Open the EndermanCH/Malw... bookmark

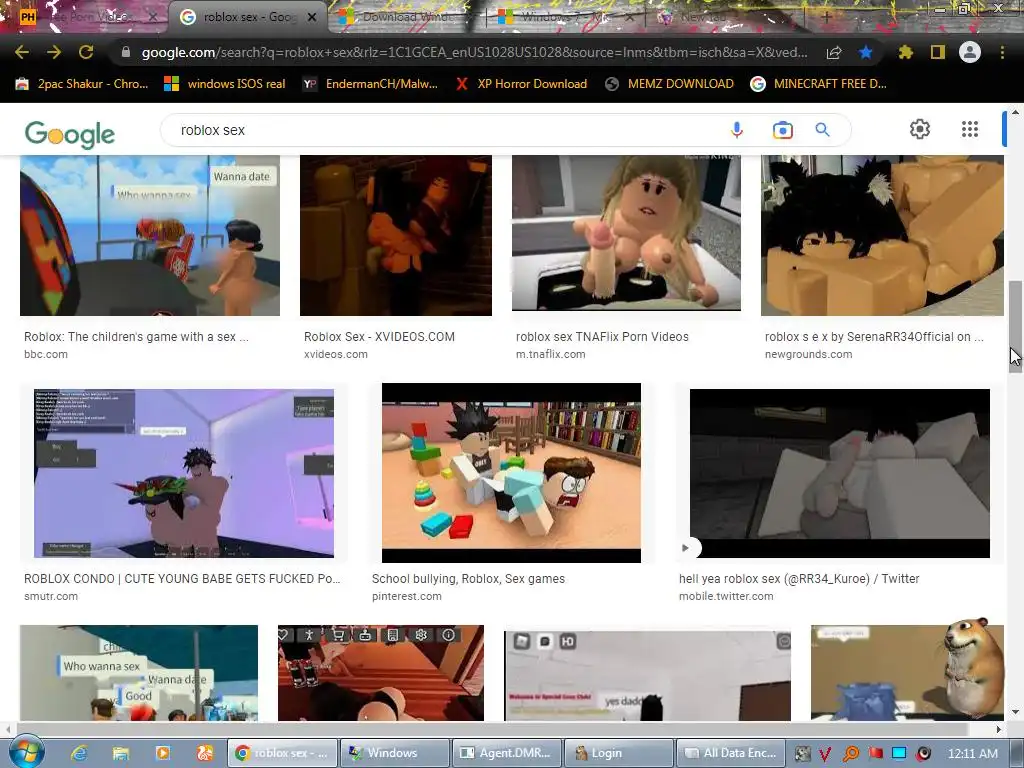[x=370, y=84]
